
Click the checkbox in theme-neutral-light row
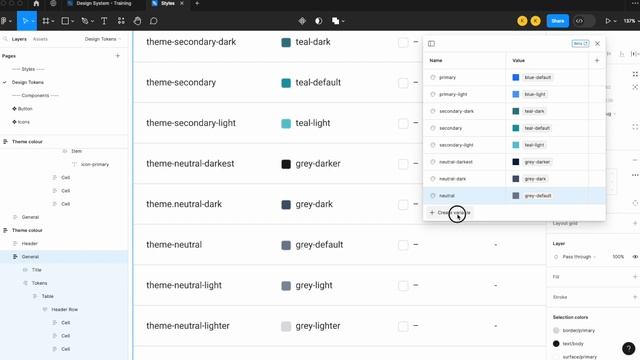403,285
